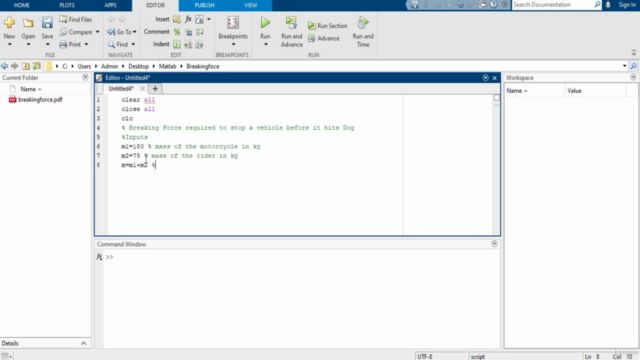The width and height of the screenshot is (640, 360).
Task: Select the Matlab folder in the path
Action: (x=167, y=66)
